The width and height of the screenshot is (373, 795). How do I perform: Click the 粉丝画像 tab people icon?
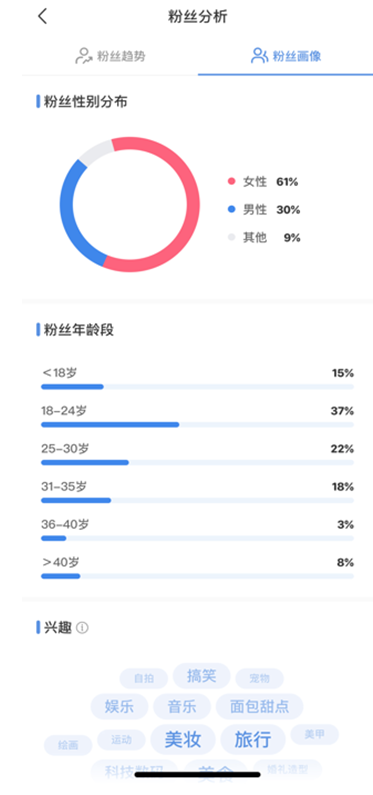259,56
